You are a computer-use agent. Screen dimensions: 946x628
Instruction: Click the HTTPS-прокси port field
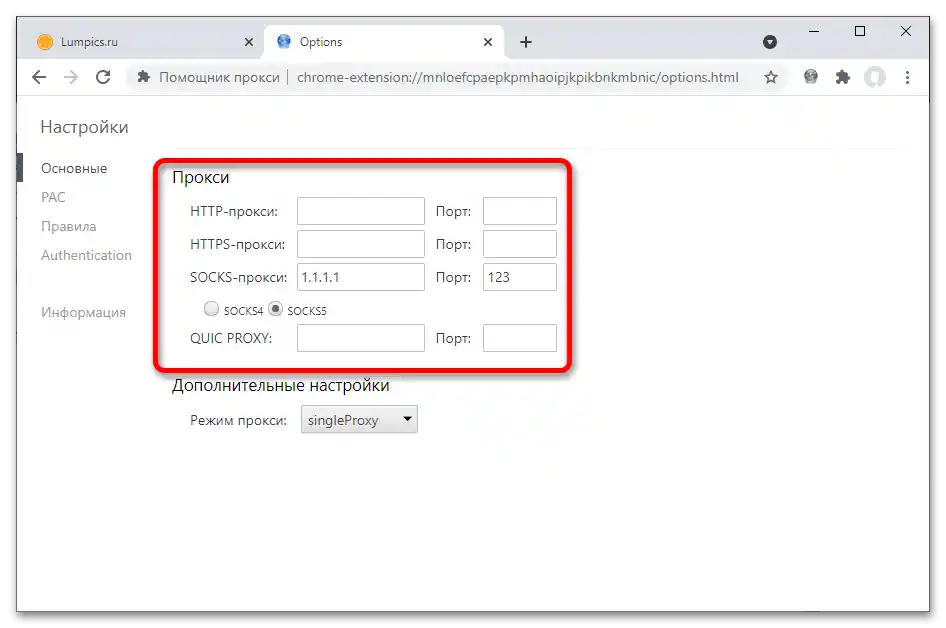pyautogui.click(x=519, y=244)
